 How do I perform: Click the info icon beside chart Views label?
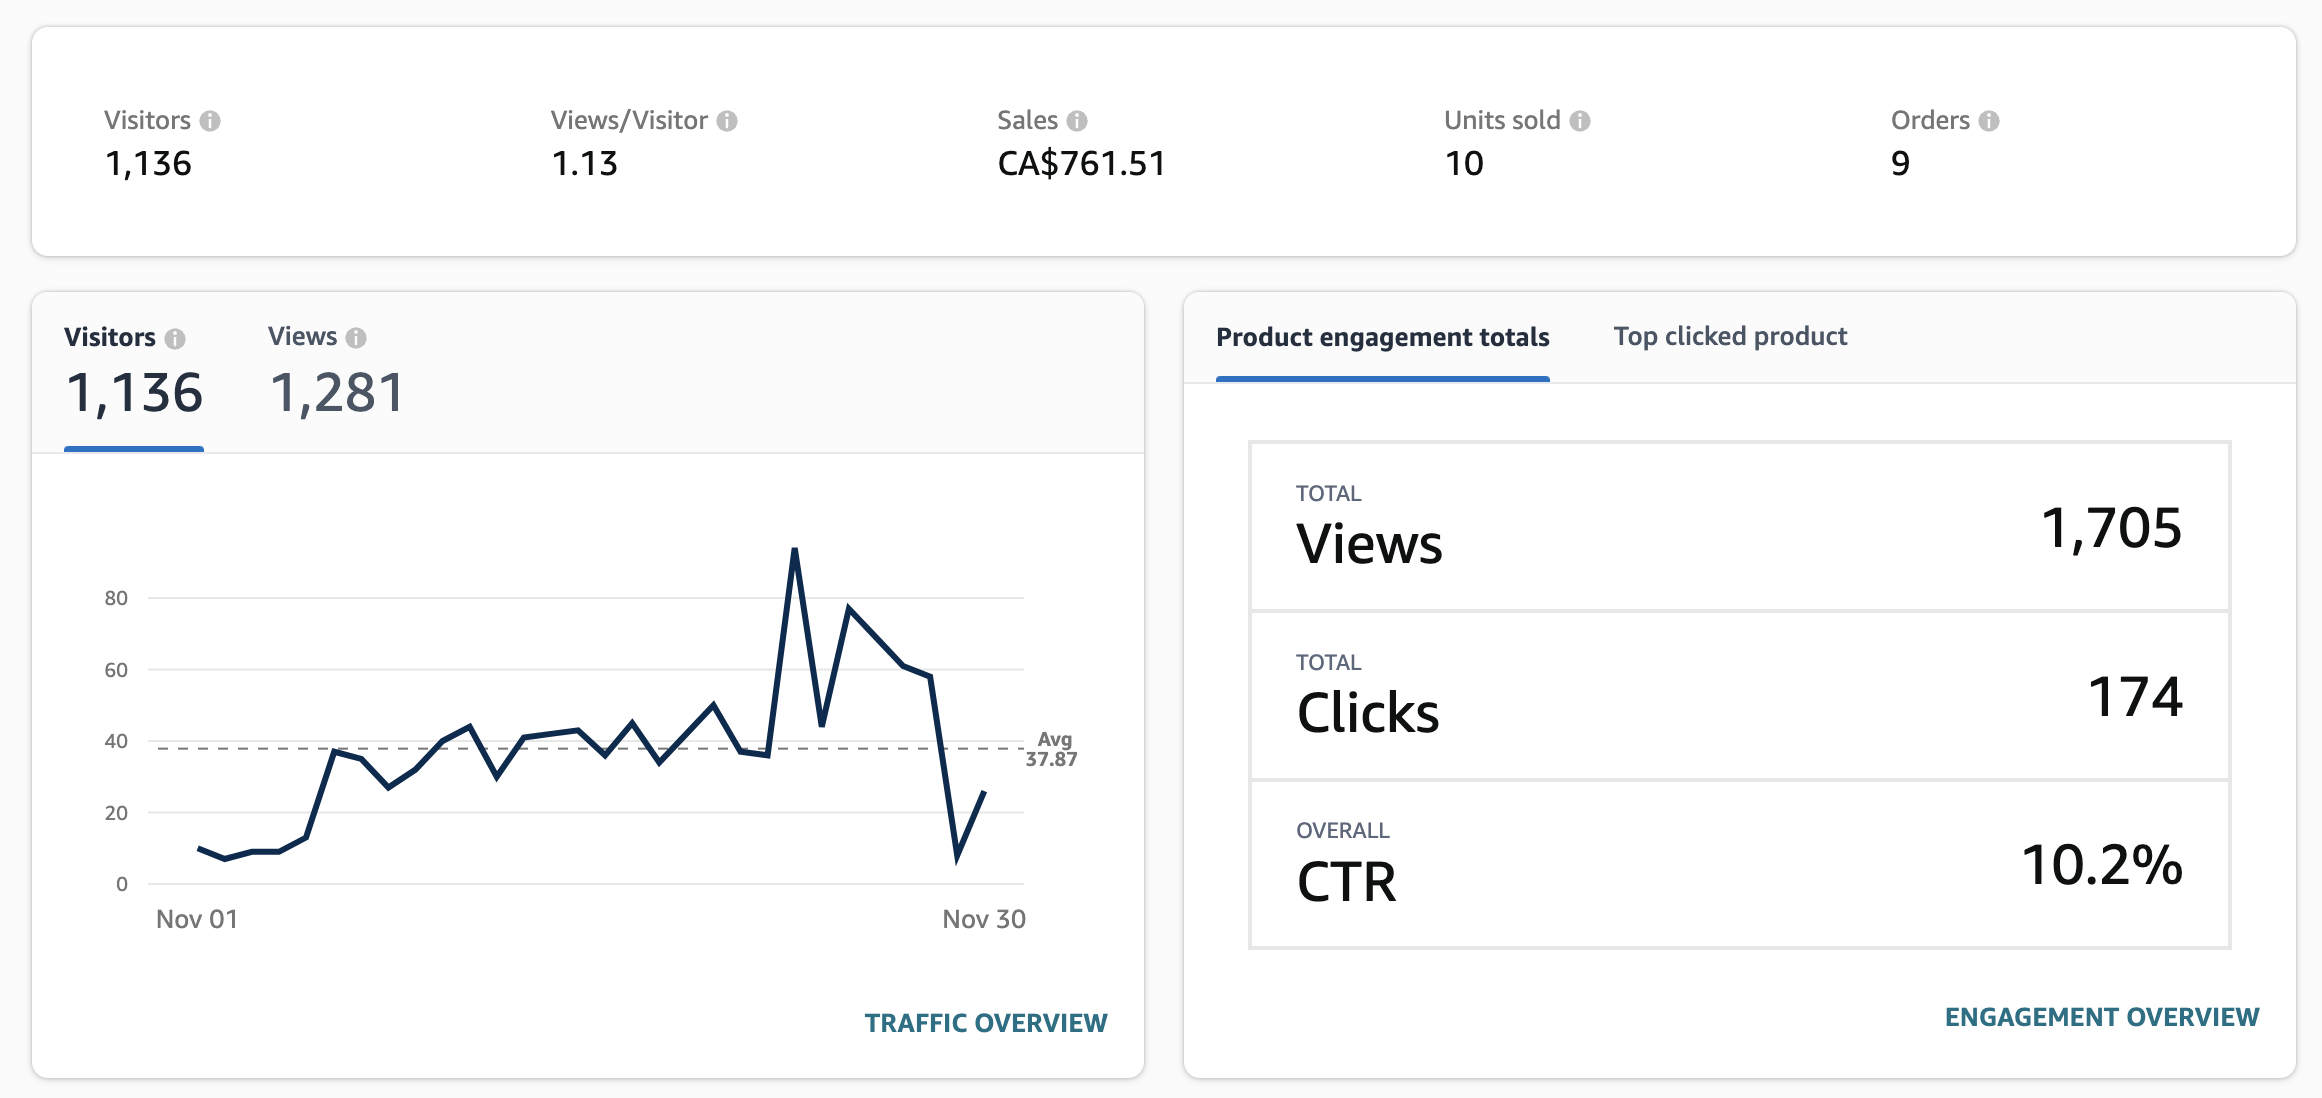[355, 337]
